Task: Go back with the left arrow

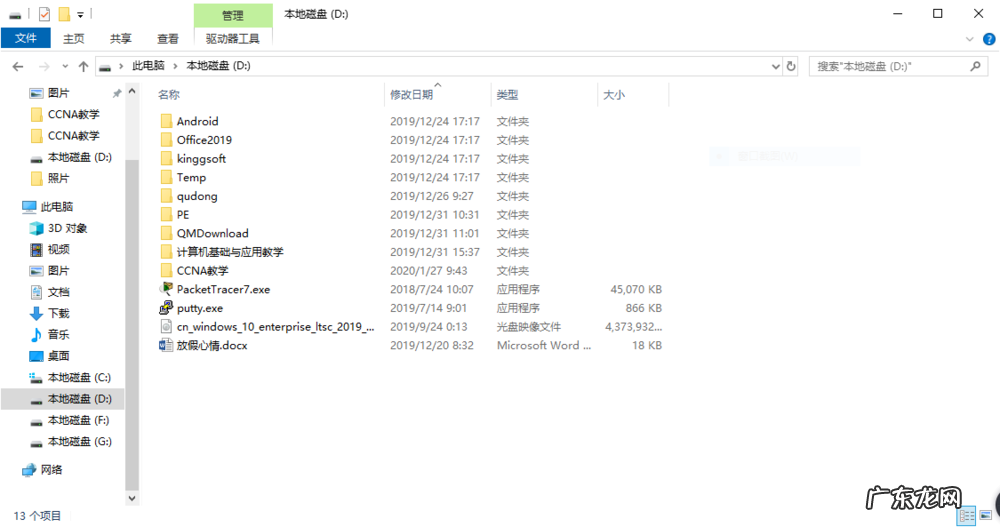Action: click(x=18, y=66)
